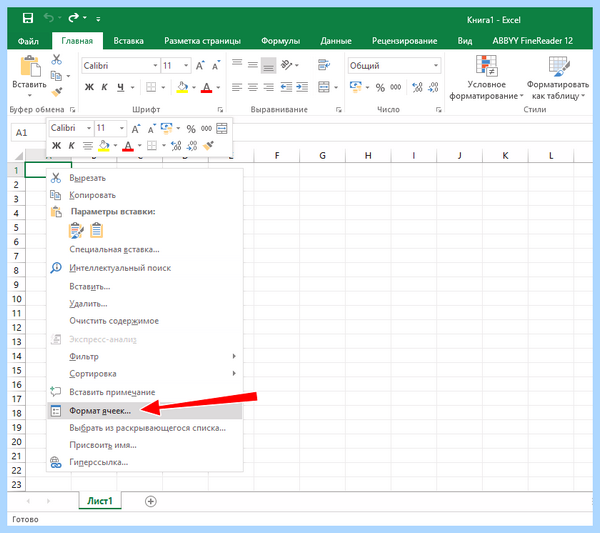Viewport: 600px width, 533px height.
Task: Click the select-all corner triangle
Action: [x=18, y=156]
